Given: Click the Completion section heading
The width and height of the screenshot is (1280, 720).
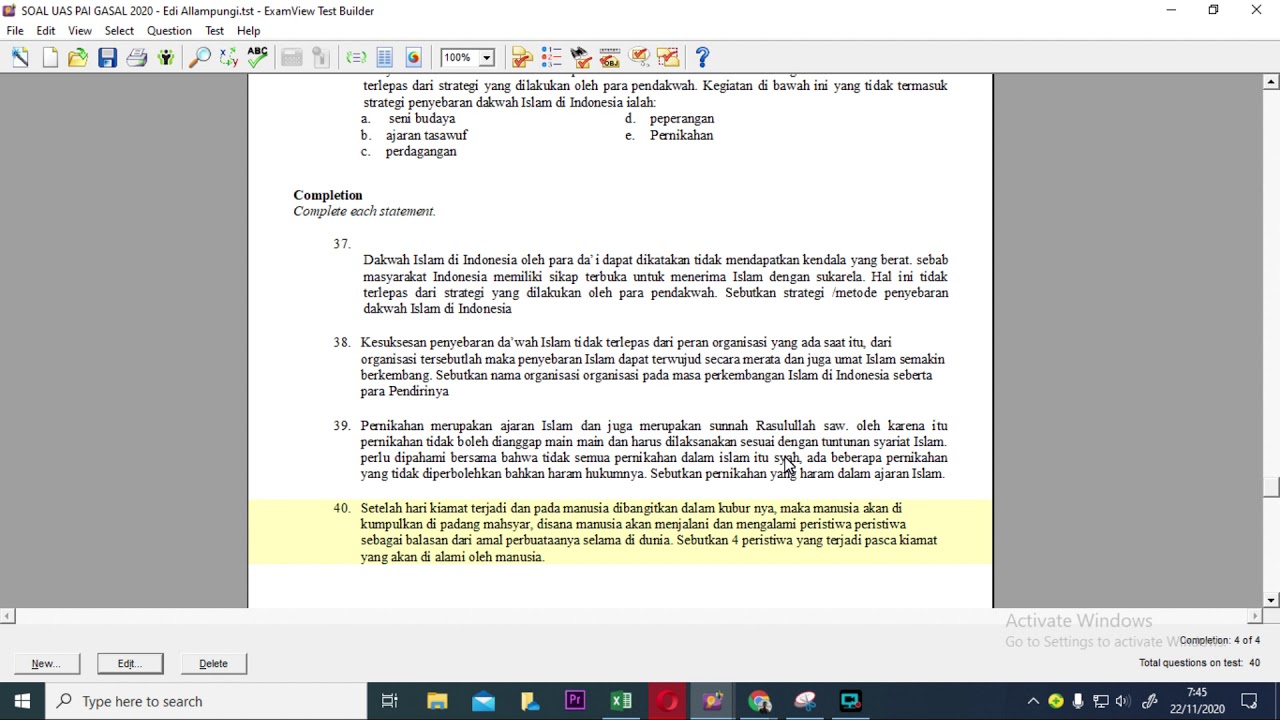Looking at the screenshot, I should click(328, 195).
